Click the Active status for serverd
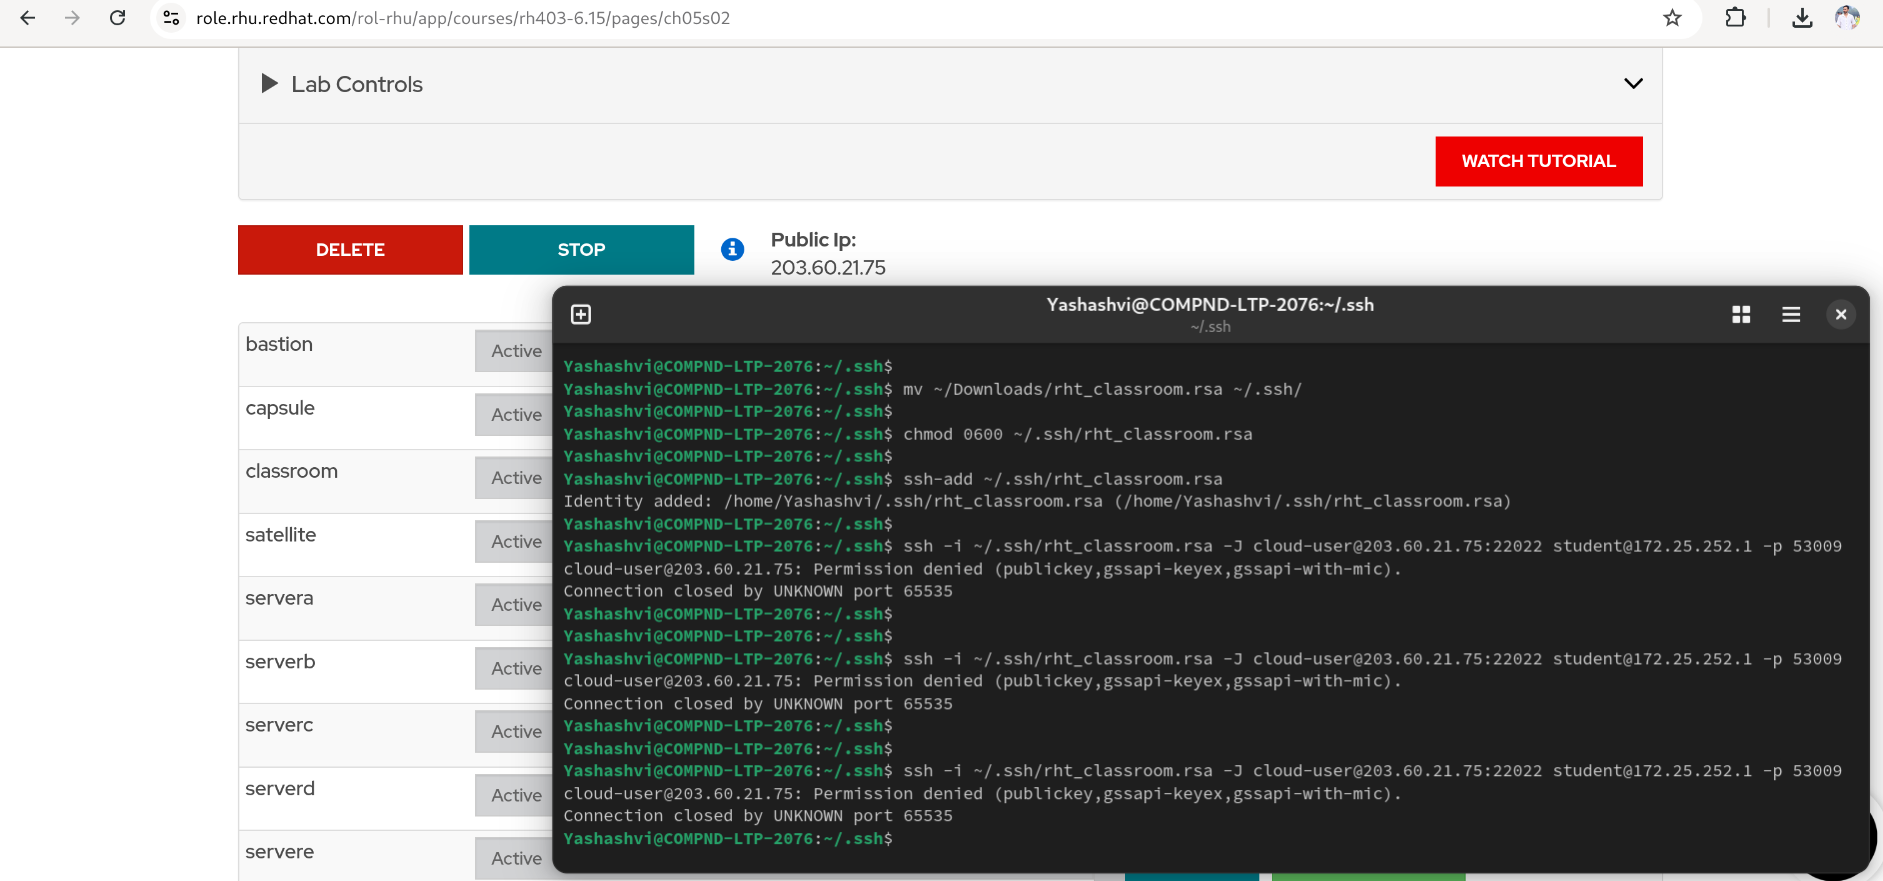Screen dimensions: 1883x881 tap(516, 795)
